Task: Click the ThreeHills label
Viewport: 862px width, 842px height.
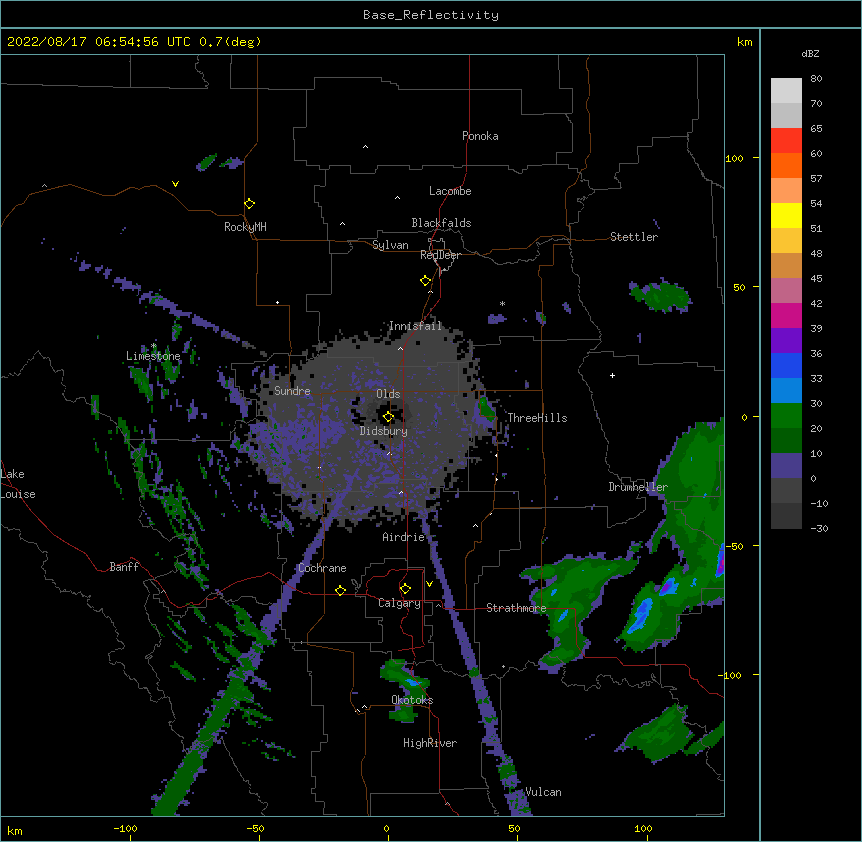Action: click(x=537, y=418)
